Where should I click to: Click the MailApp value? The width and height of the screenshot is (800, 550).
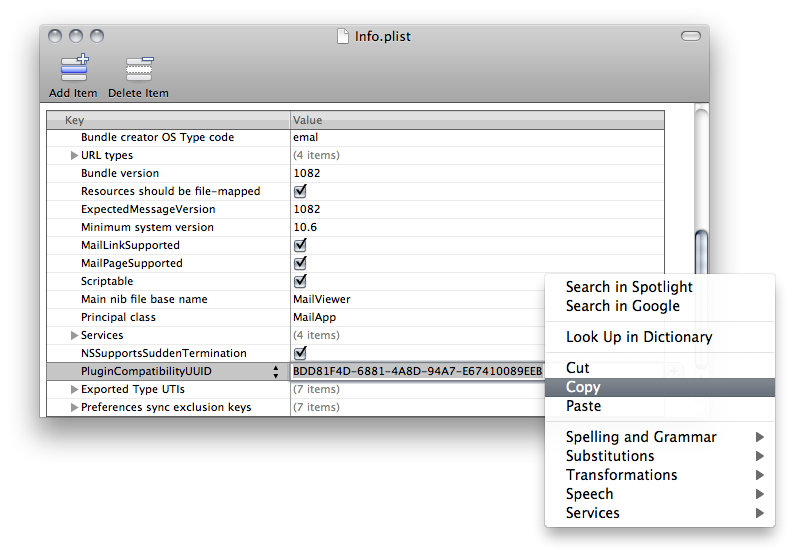[x=314, y=317]
